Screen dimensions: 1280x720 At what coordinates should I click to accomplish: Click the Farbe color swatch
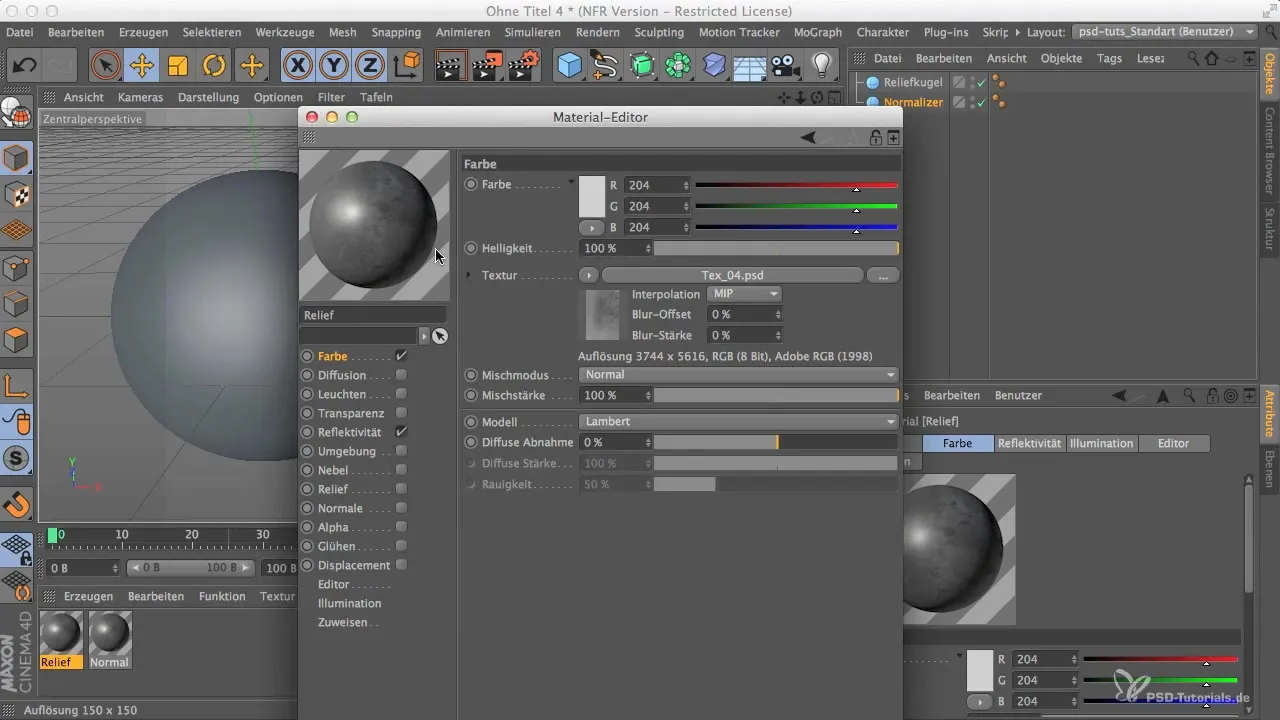(592, 197)
